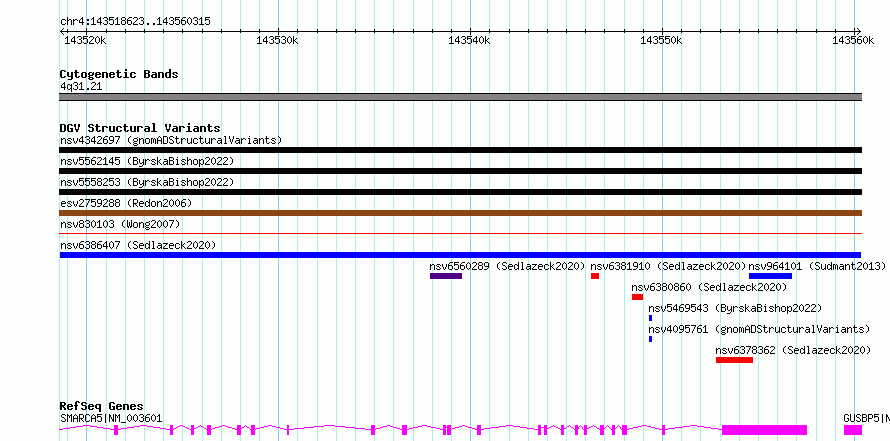
Task: Click the 143540k ruler tick label
Action: (x=469, y=41)
